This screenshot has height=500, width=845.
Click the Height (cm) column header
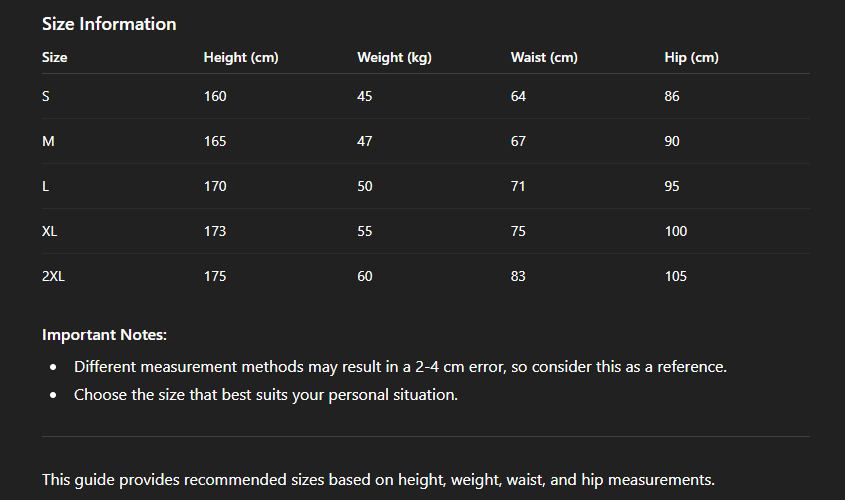241,57
